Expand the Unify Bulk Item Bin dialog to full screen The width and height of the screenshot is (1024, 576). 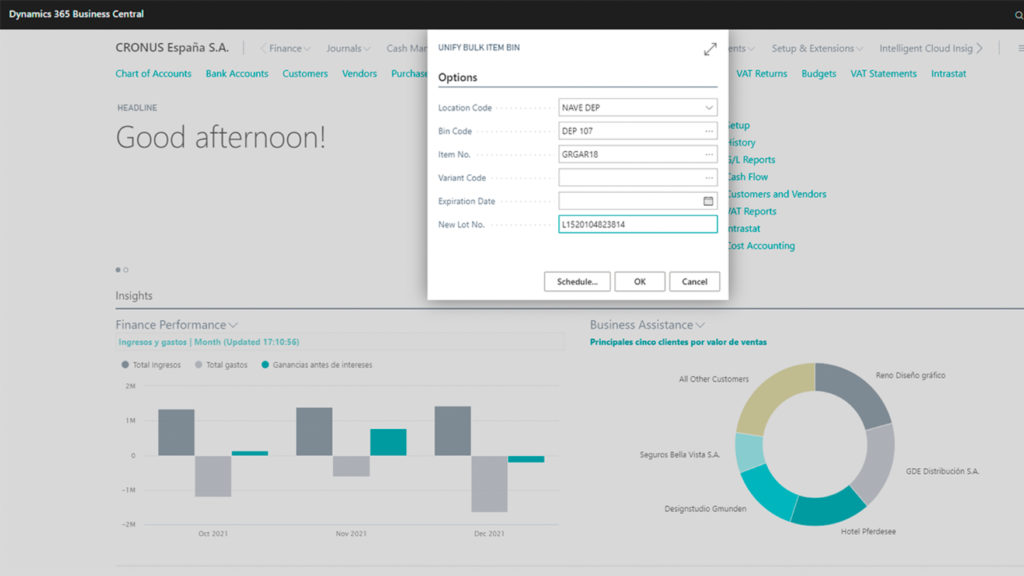pos(710,49)
